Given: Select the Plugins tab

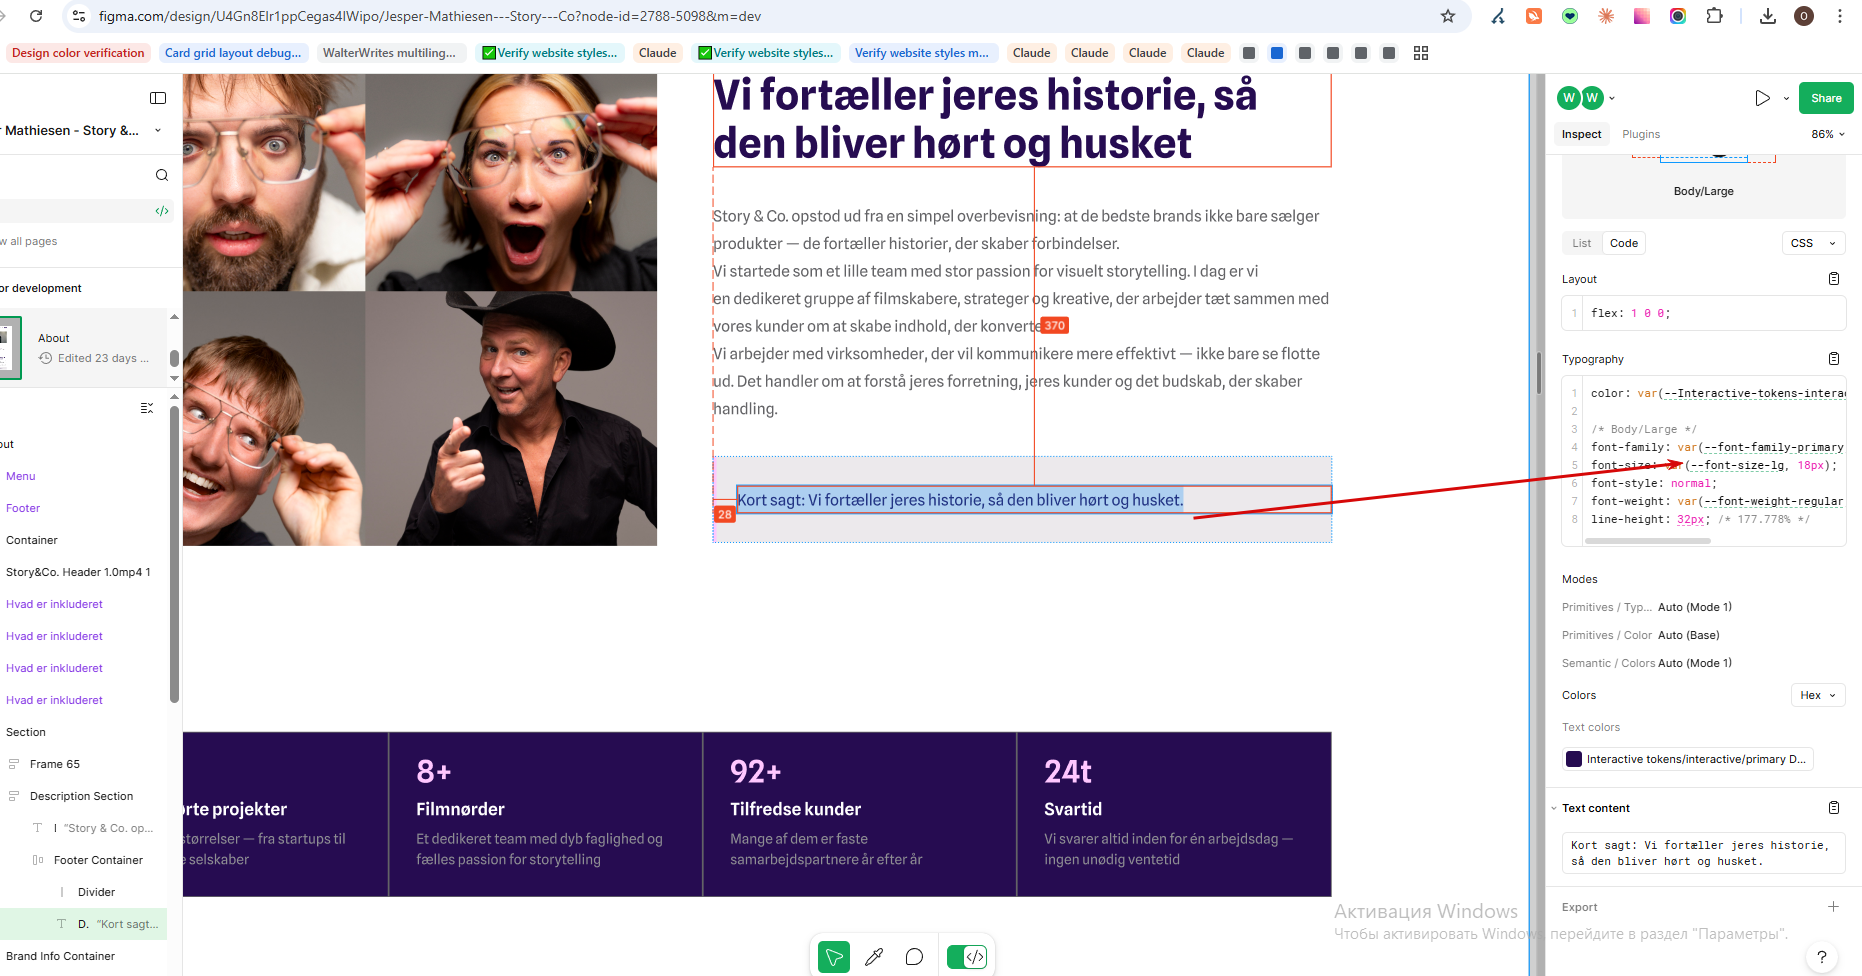Looking at the screenshot, I should [1641, 134].
